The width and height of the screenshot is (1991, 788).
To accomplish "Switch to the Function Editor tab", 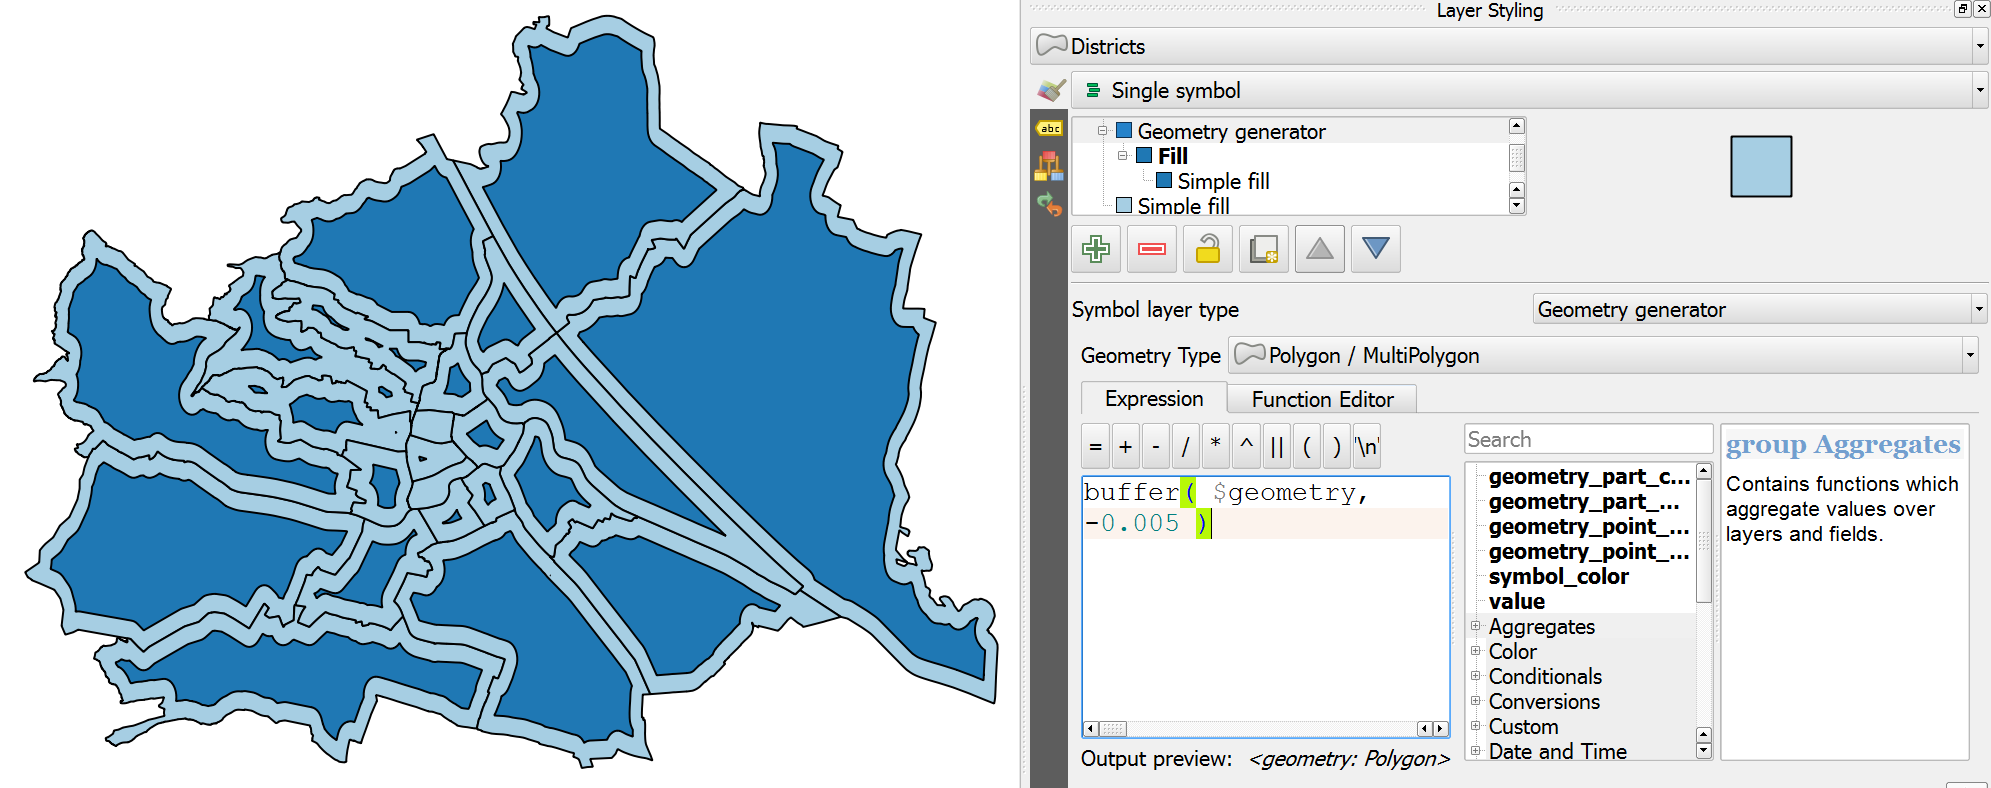I will click(1322, 399).
